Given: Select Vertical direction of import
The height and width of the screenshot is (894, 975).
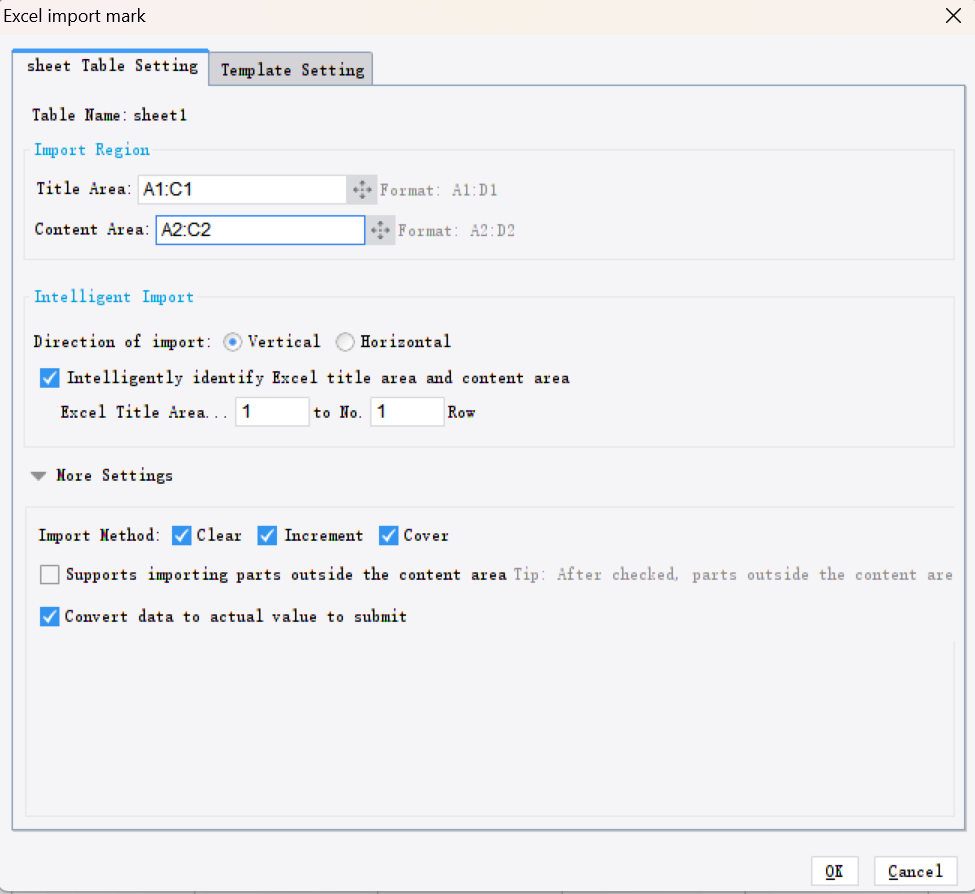Looking at the screenshot, I should pos(232,341).
